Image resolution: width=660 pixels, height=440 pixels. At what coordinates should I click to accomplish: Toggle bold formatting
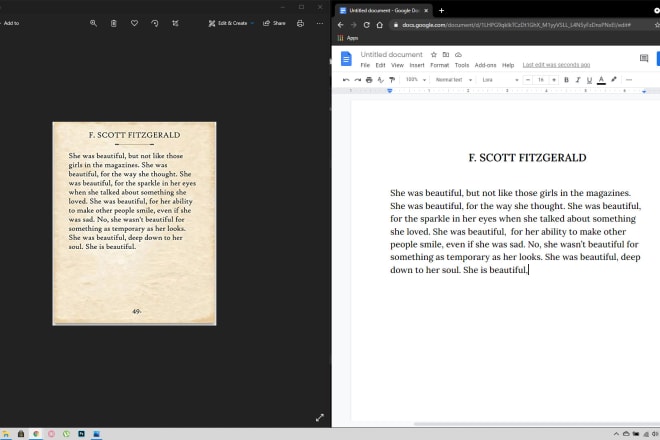click(566, 80)
